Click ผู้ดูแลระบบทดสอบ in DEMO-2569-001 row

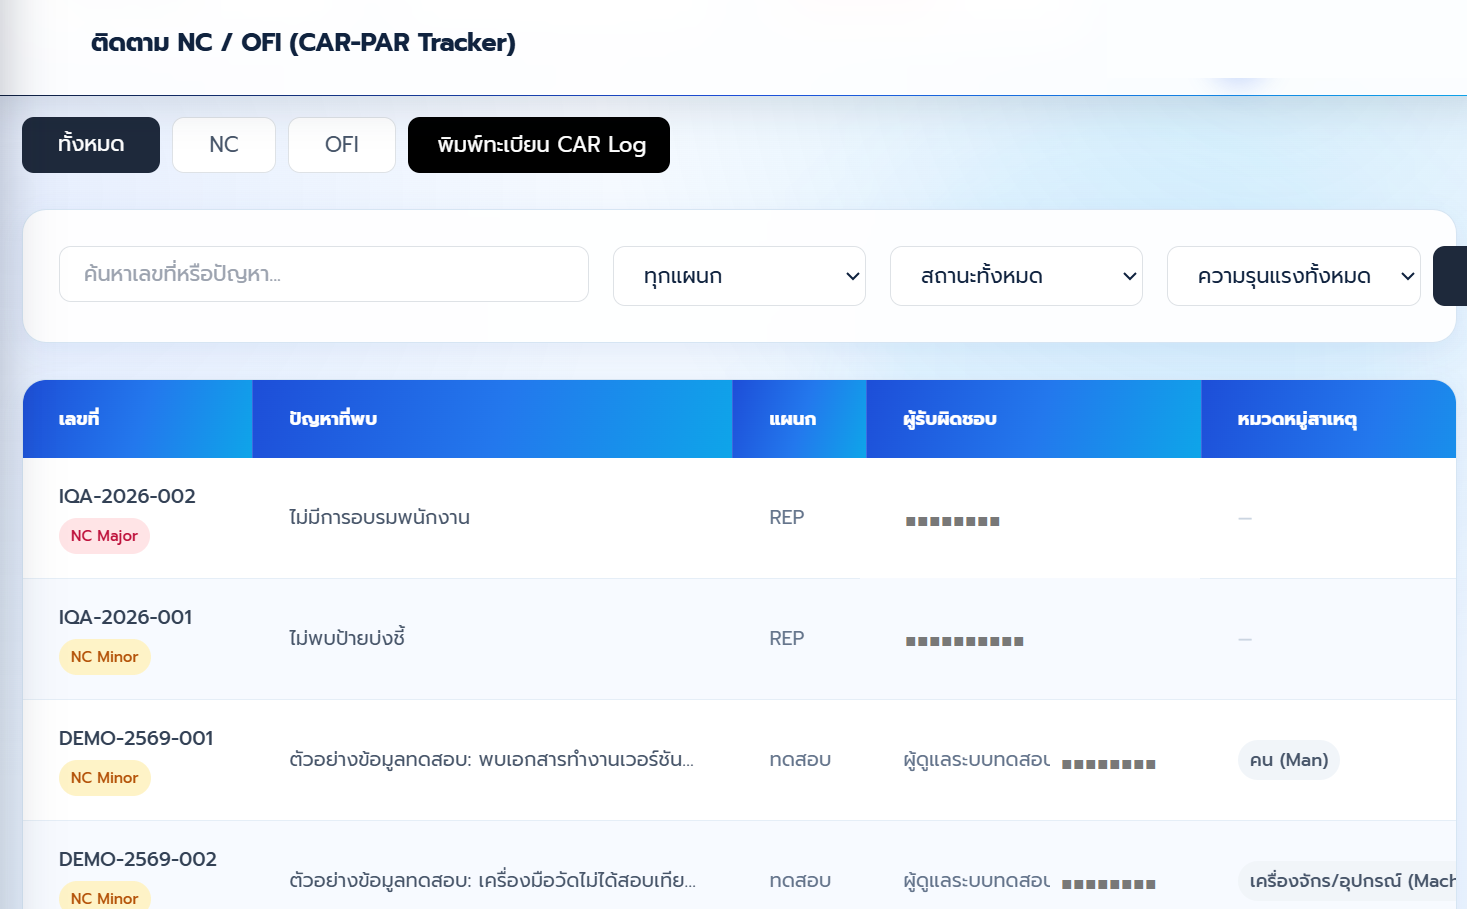click(x=976, y=760)
